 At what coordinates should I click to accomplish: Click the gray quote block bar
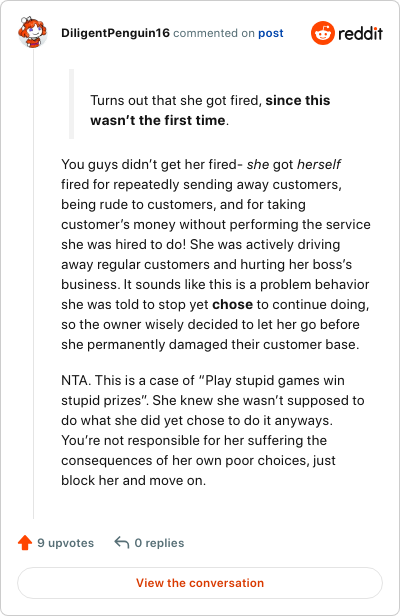[x=72, y=104]
